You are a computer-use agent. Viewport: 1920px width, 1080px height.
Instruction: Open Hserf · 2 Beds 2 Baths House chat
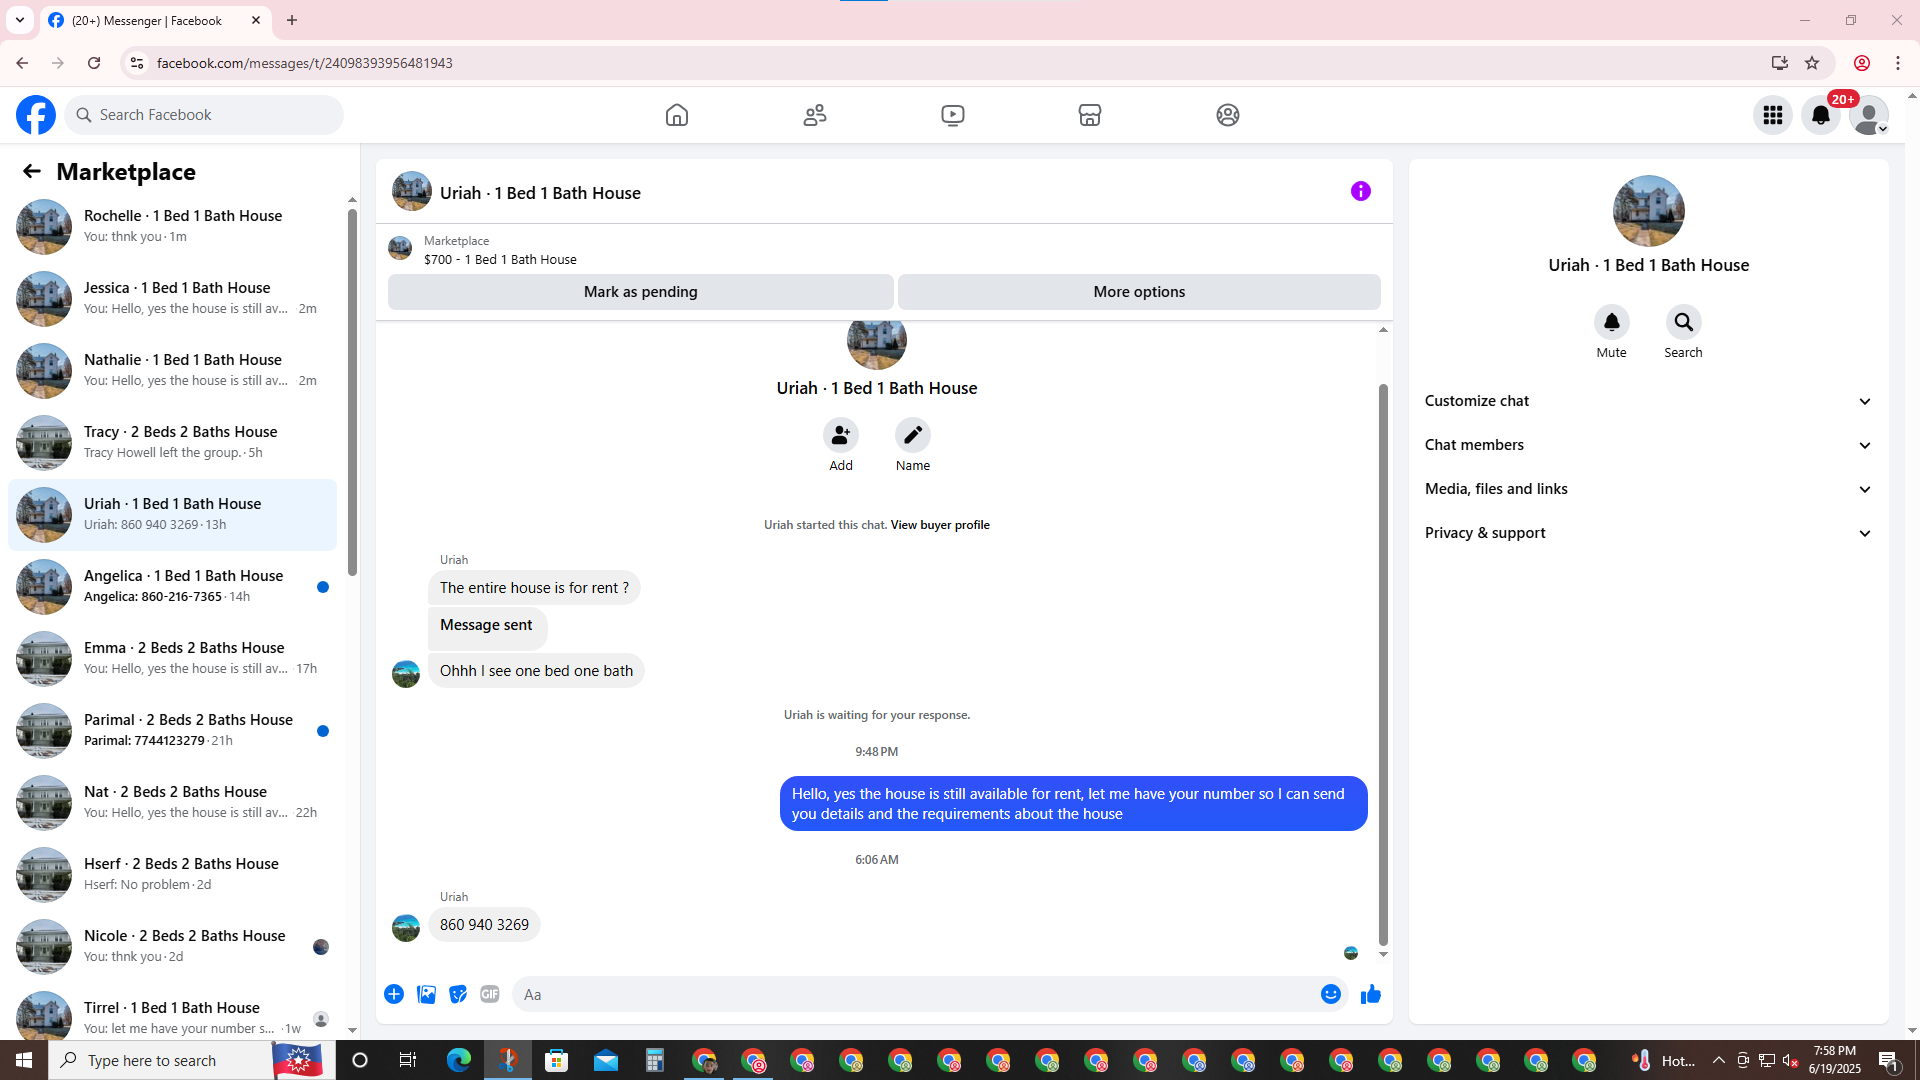pos(172,875)
